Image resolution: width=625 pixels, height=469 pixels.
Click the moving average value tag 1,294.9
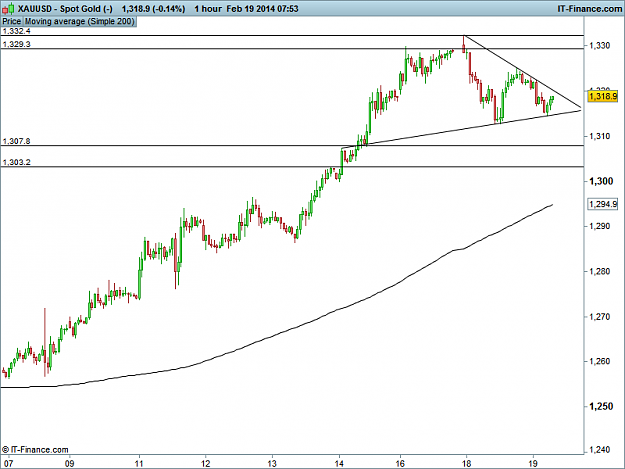(x=603, y=204)
